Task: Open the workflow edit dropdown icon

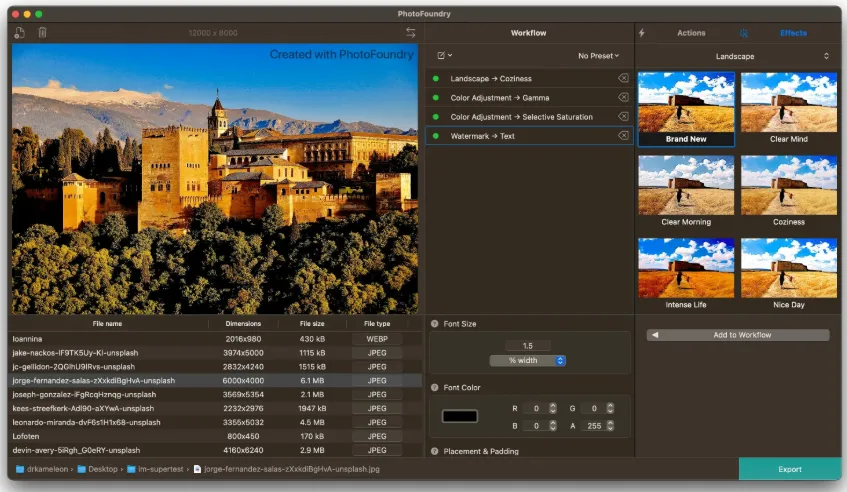Action: pos(445,55)
